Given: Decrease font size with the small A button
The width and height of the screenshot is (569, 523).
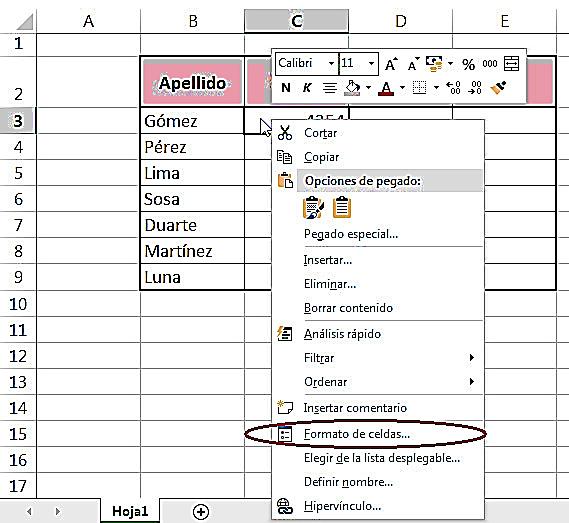Looking at the screenshot, I should point(413,64).
